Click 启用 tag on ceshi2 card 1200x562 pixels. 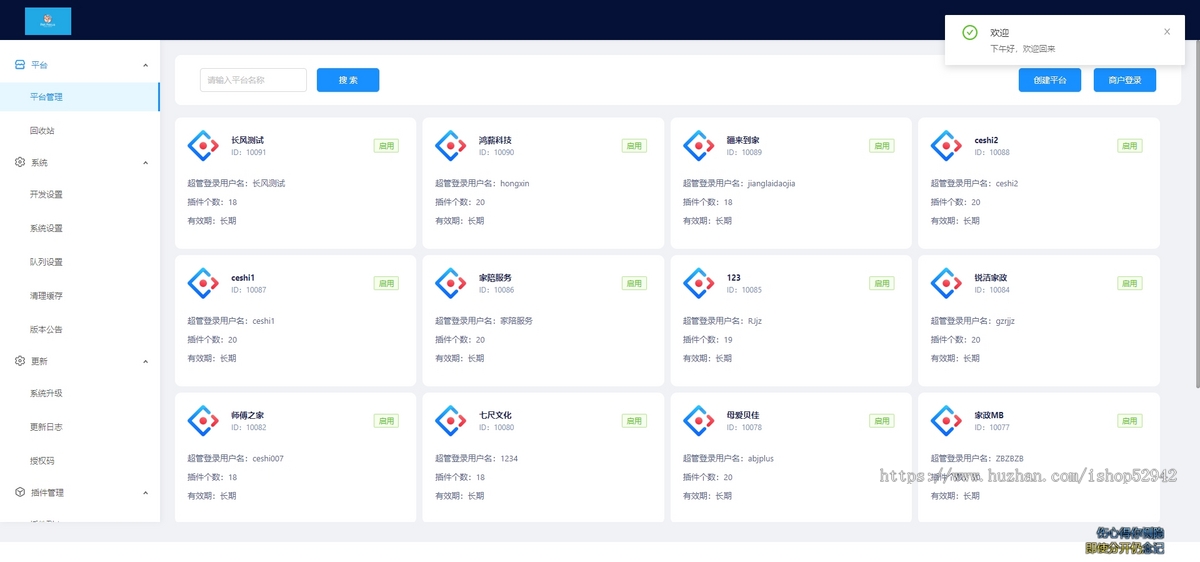tap(1130, 146)
